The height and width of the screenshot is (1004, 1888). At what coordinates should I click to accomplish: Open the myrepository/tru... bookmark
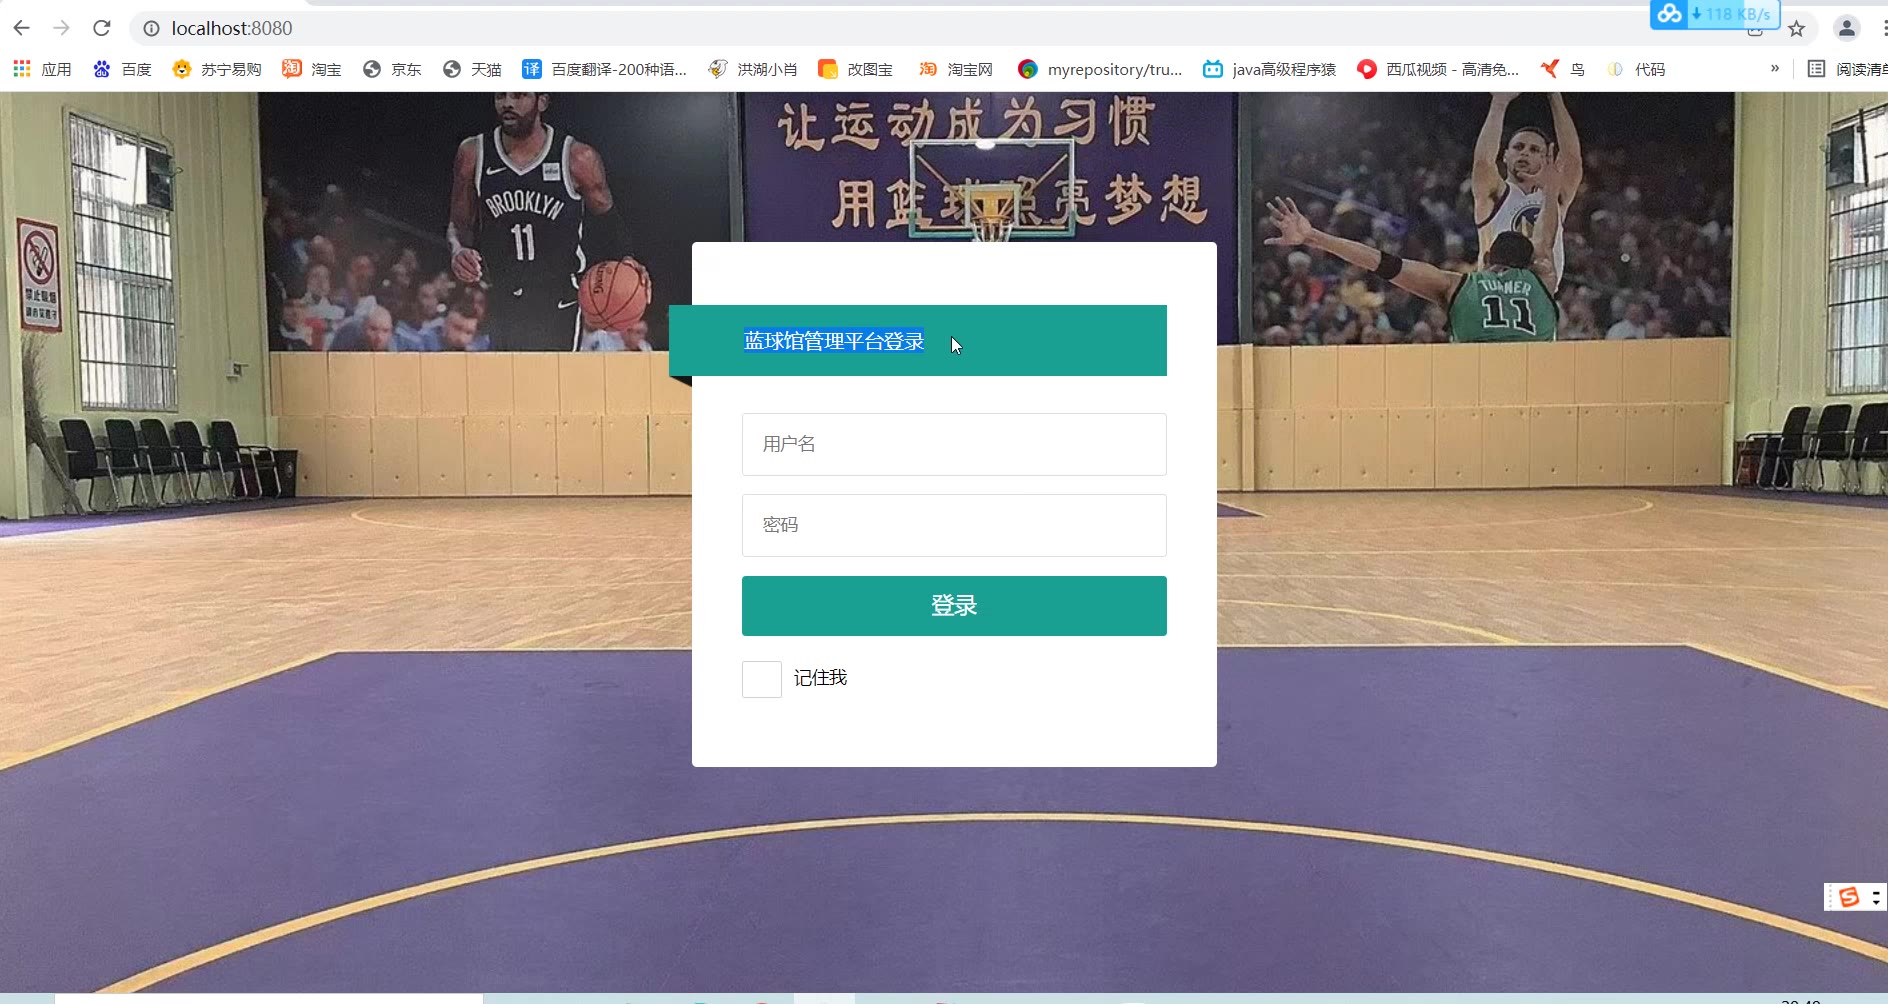(x=1100, y=69)
